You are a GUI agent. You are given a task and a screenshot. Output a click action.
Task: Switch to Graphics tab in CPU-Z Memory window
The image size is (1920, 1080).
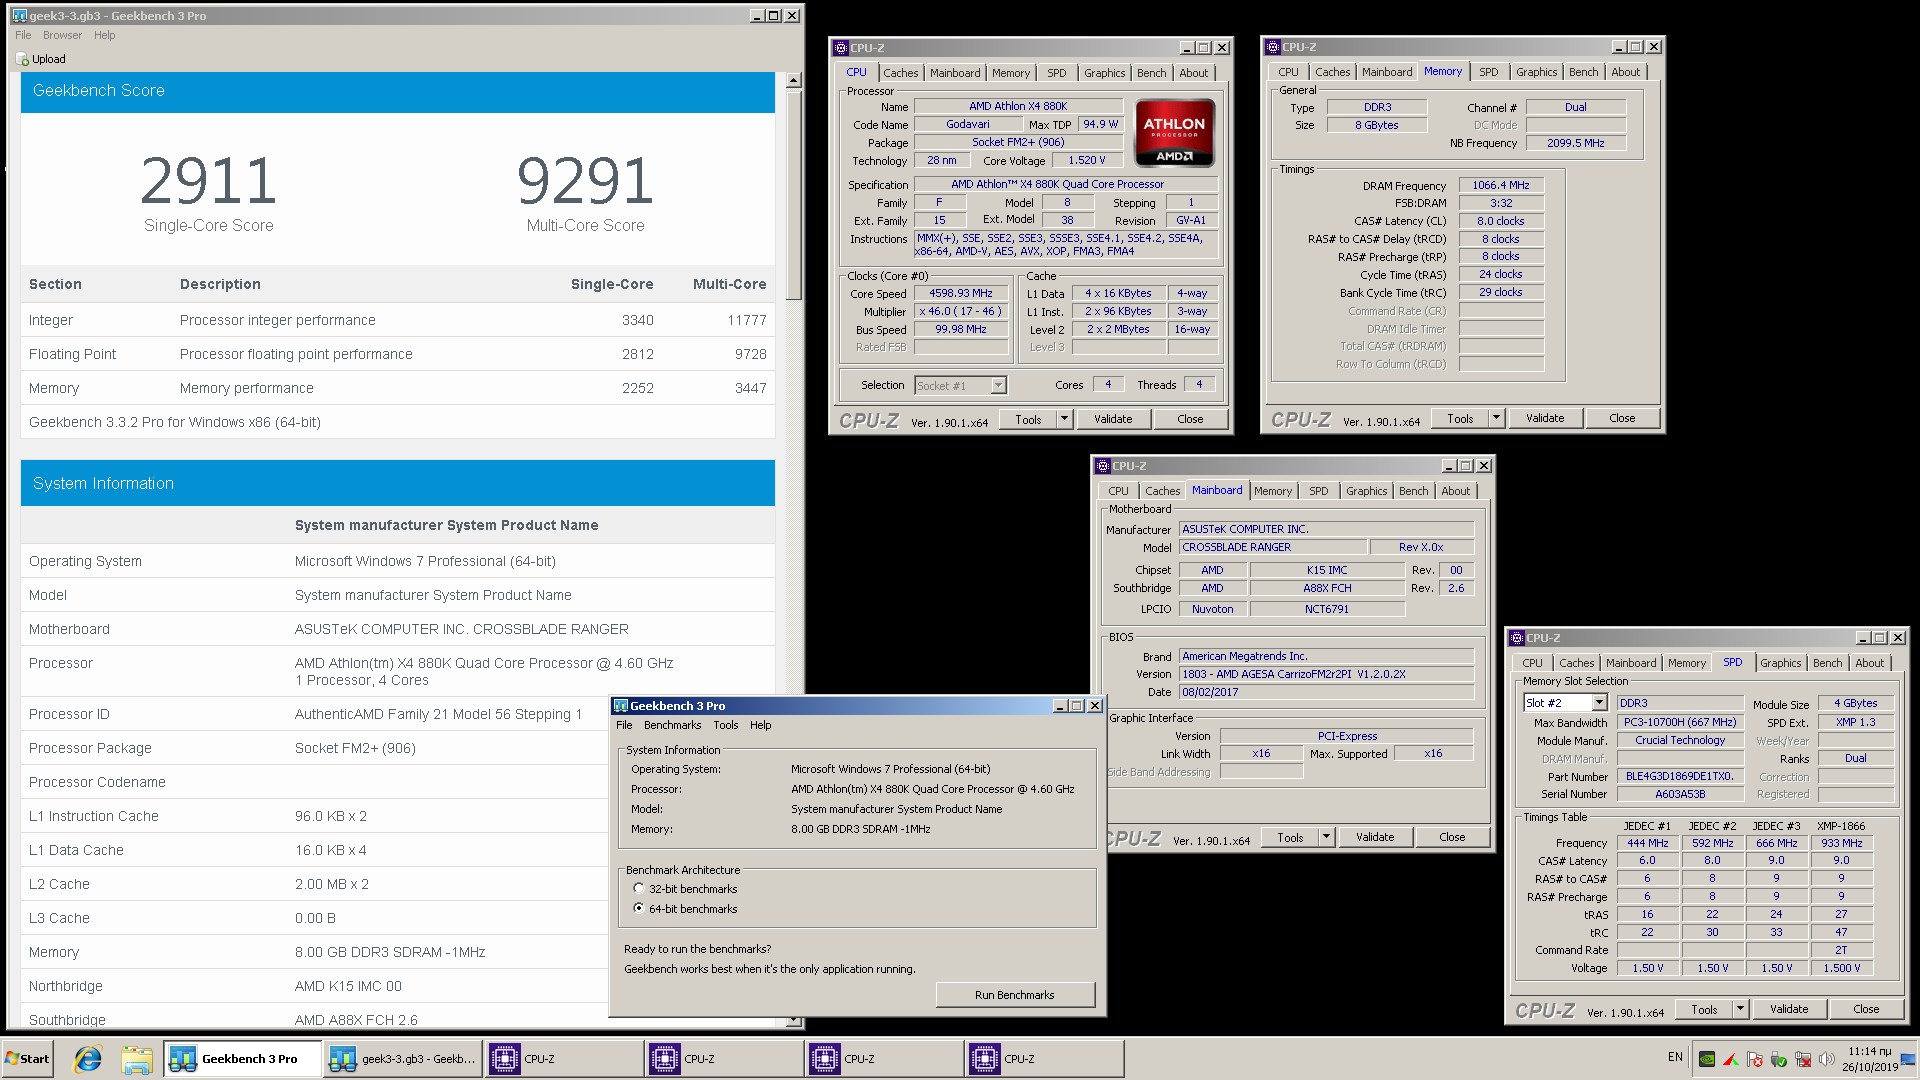coord(1536,72)
